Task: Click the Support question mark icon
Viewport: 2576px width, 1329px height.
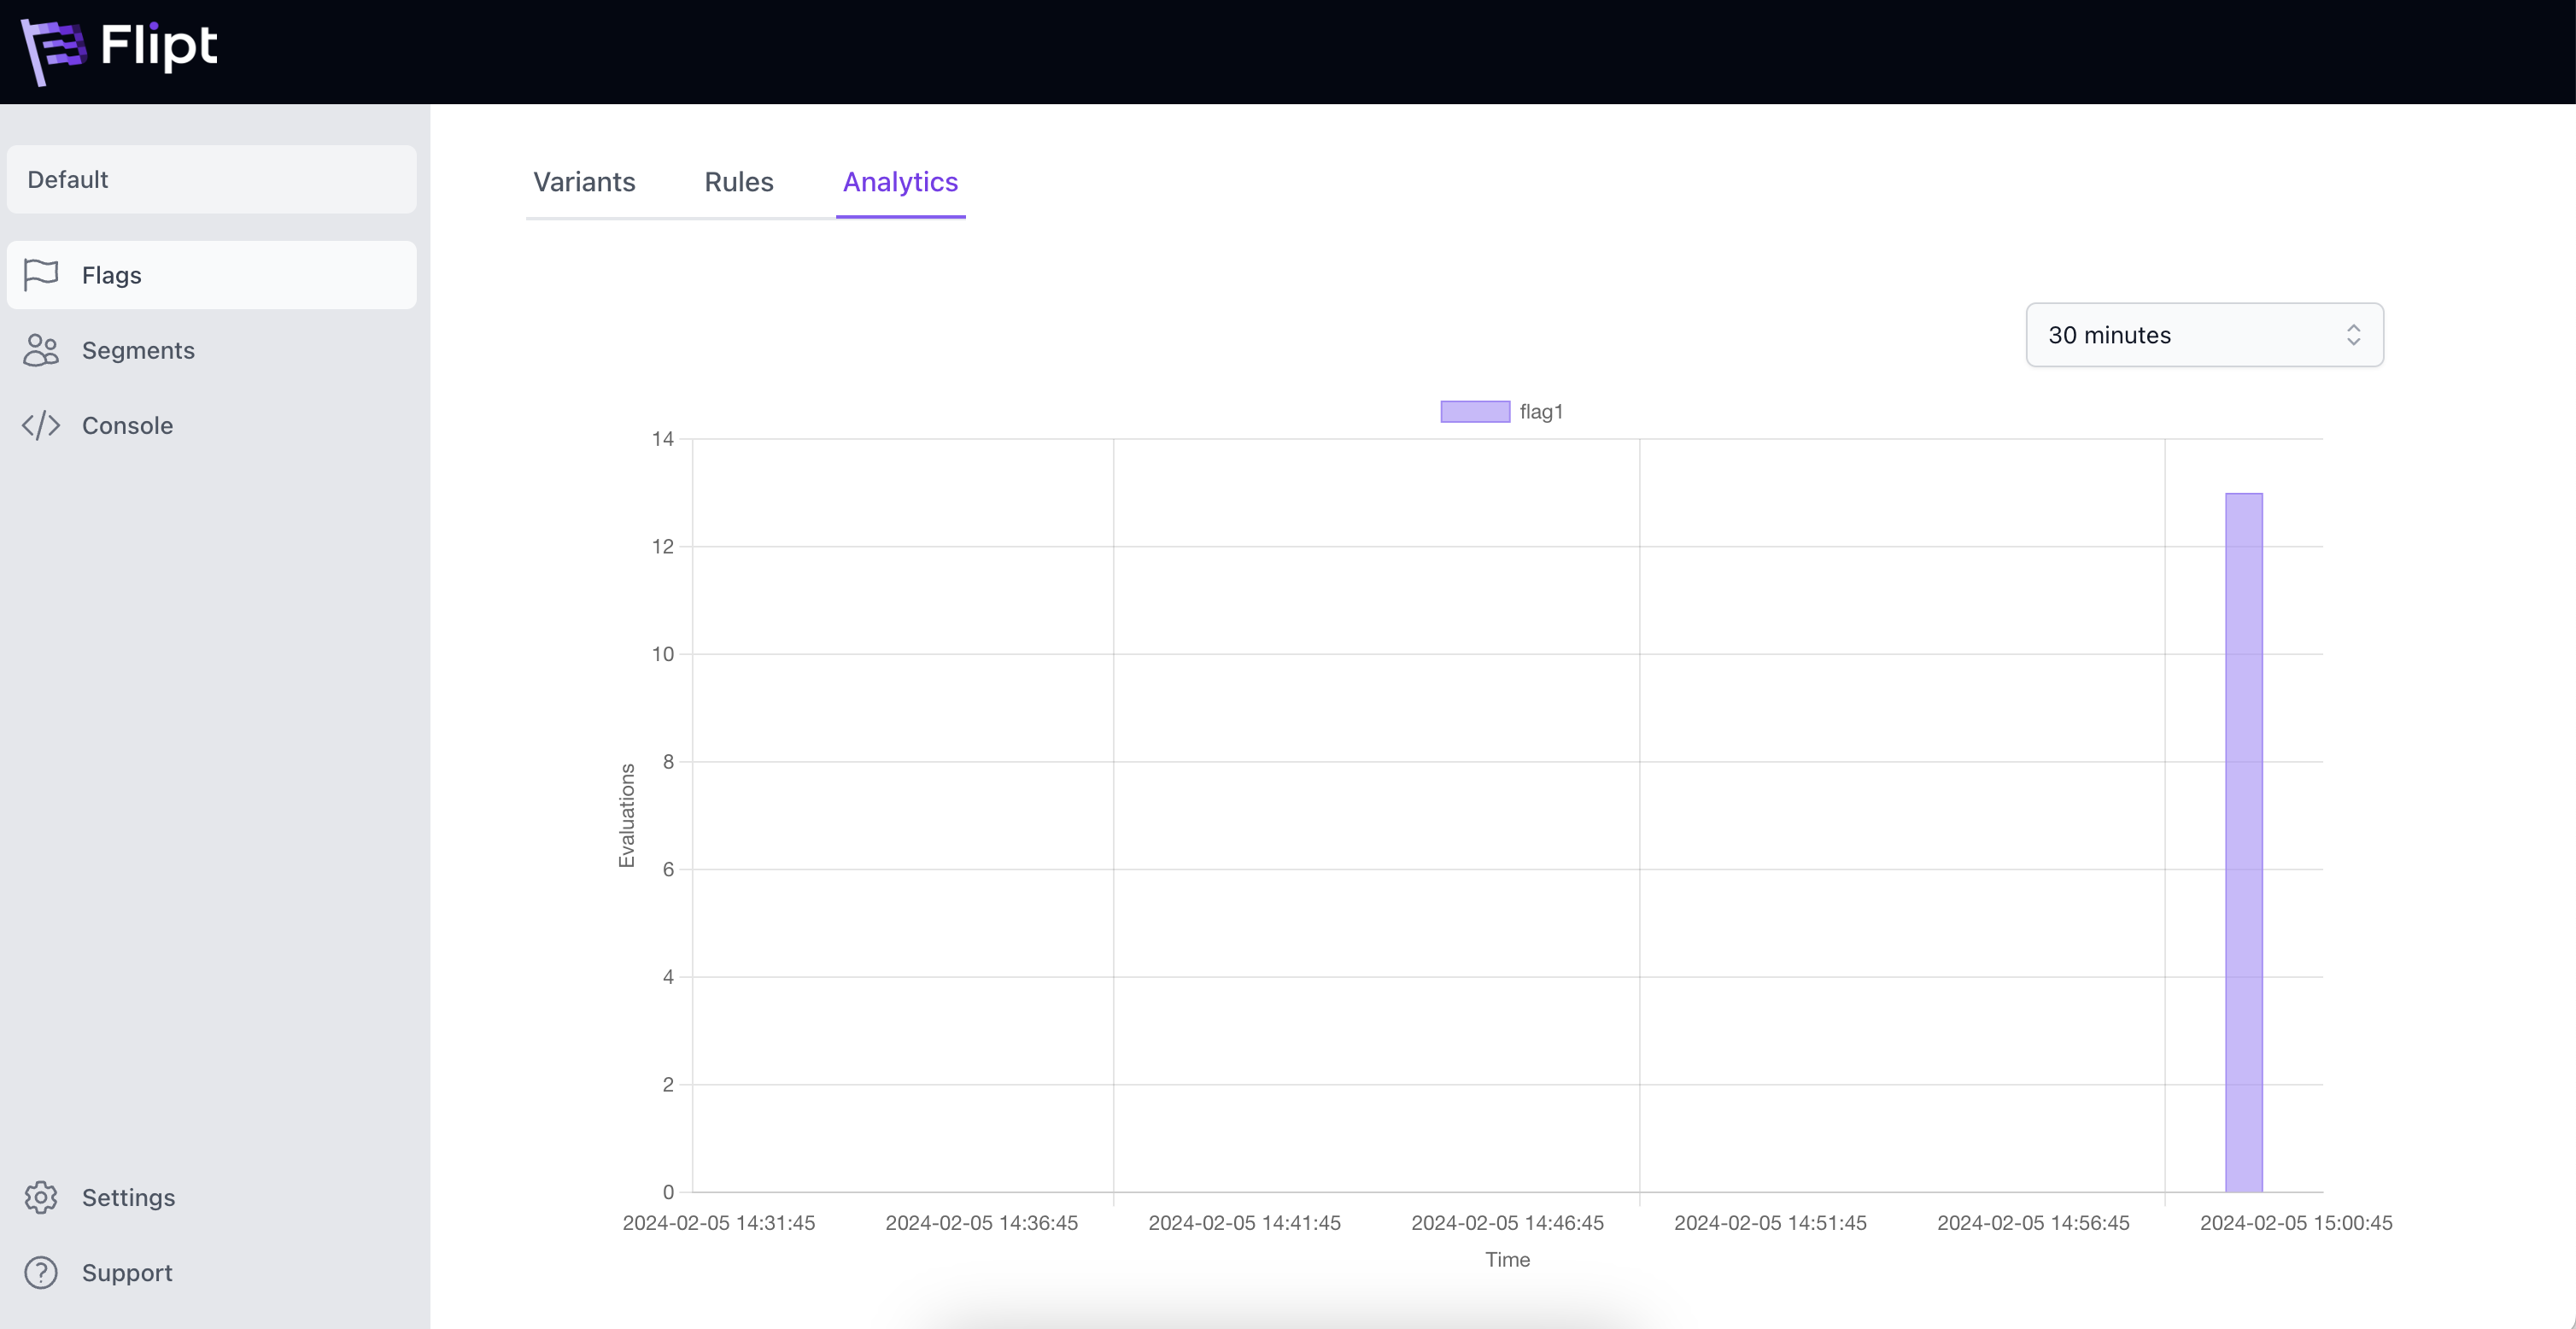Action: [x=41, y=1272]
